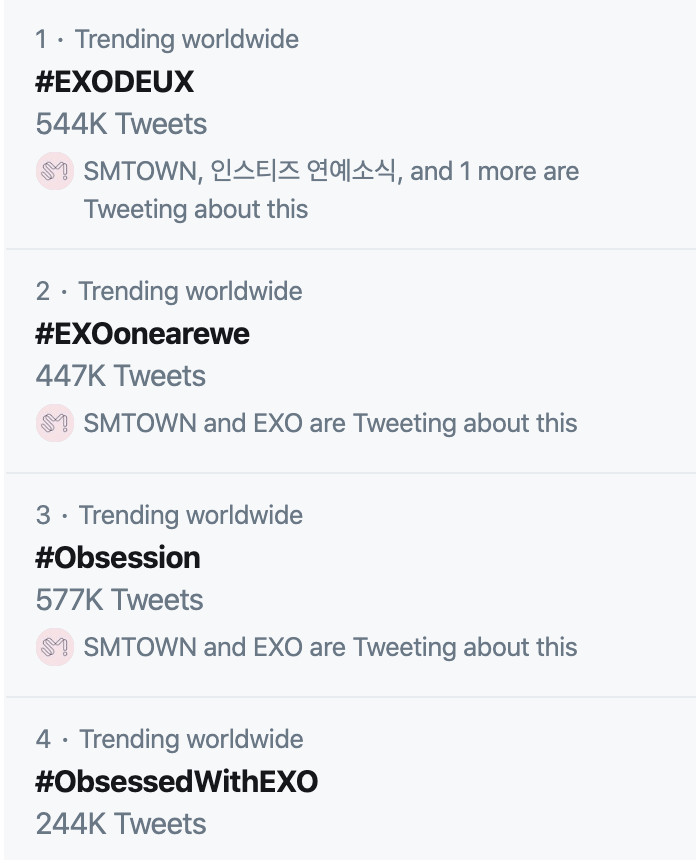This screenshot has height=860, width=696.
Task: Click SMTOWN avatar under #EXOonearewe trend
Action: (55, 423)
